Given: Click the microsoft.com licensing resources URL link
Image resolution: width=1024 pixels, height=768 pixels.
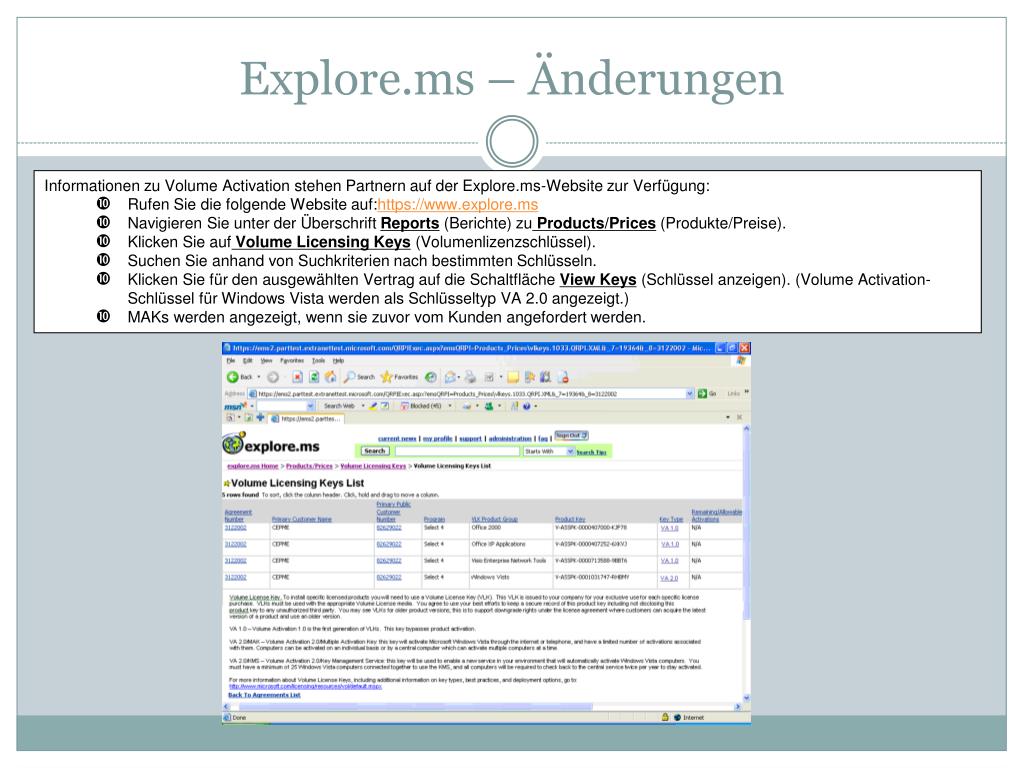Looking at the screenshot, I should click(305, 686).
